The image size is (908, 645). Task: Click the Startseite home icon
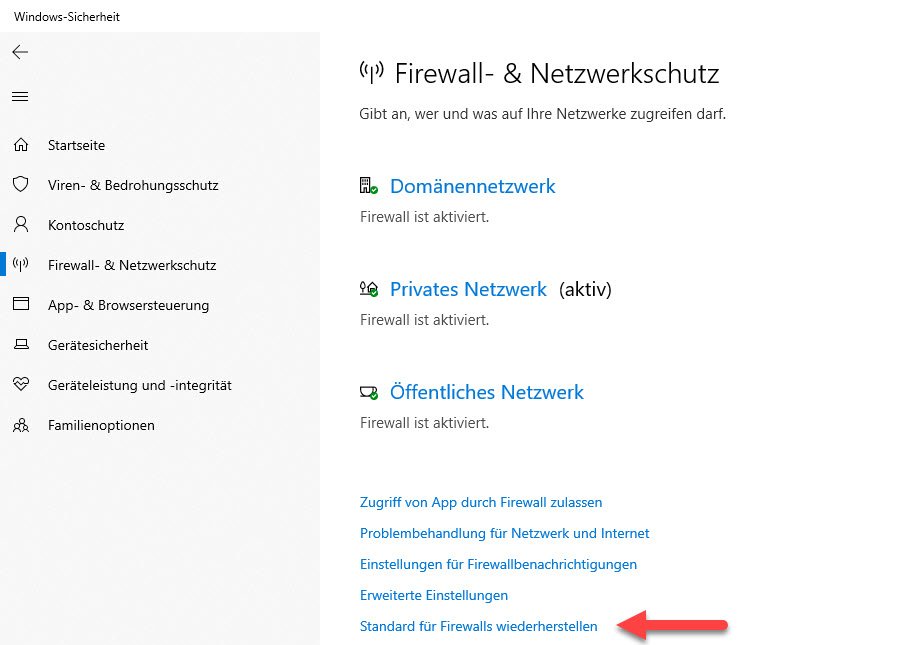tap(20, 145)
